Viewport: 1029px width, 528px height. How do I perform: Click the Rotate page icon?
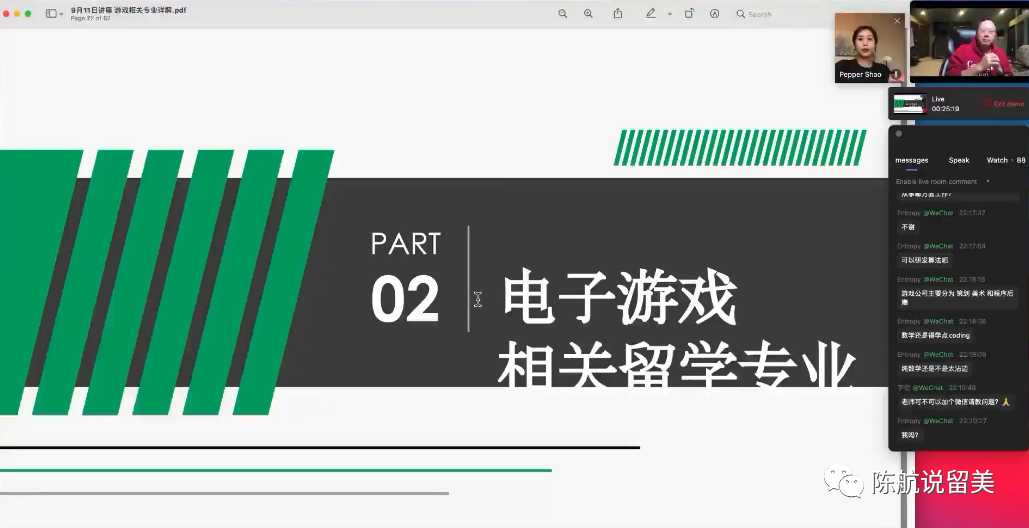(x=689, y=14)
